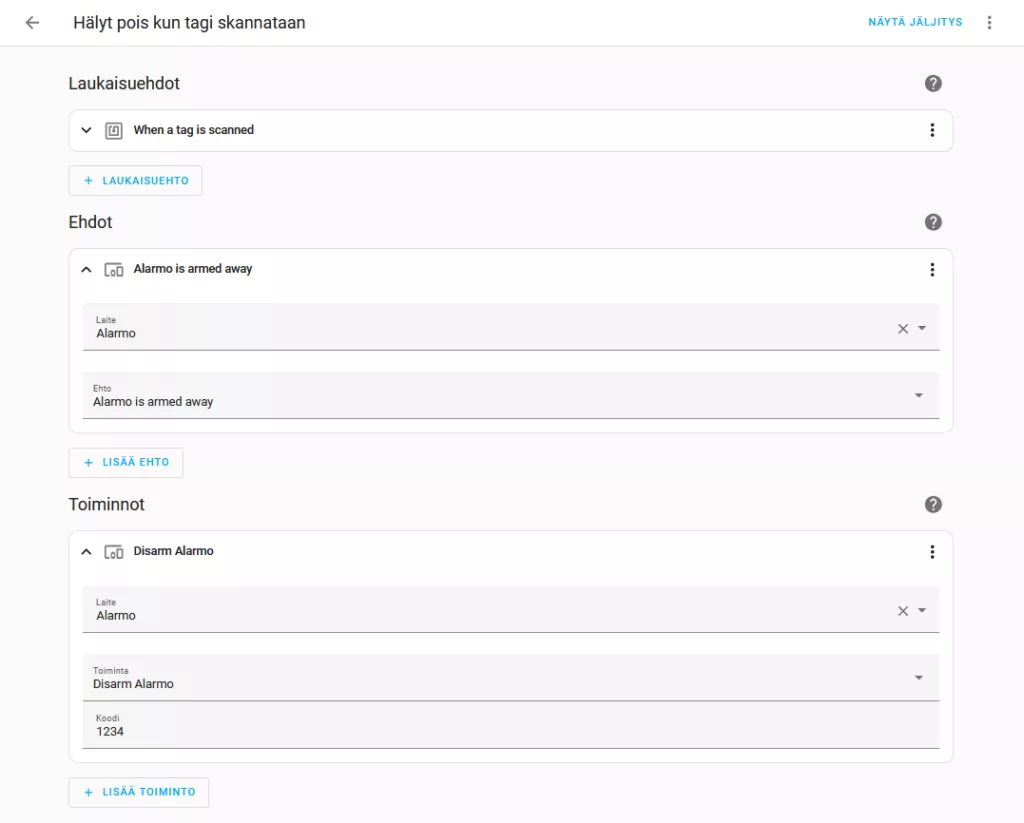Viewport: 1024px width, 823px height.
Task: Add an action with LISÄÄ TOIMINTO
Action: pyautogui.click(x=139, y=792)
